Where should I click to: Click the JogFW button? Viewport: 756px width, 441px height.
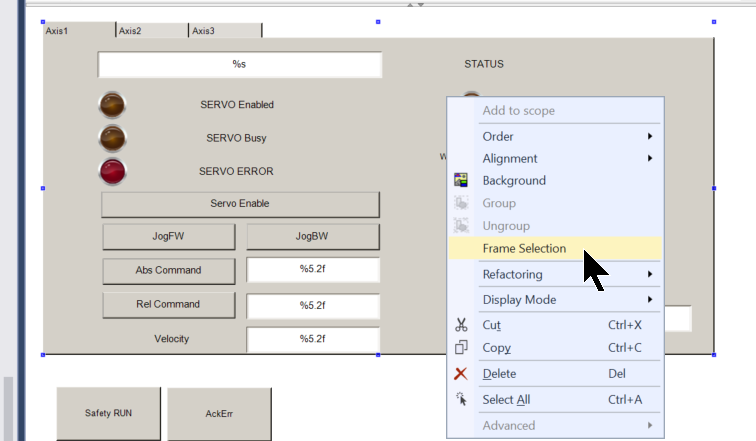tap(169, 237)
